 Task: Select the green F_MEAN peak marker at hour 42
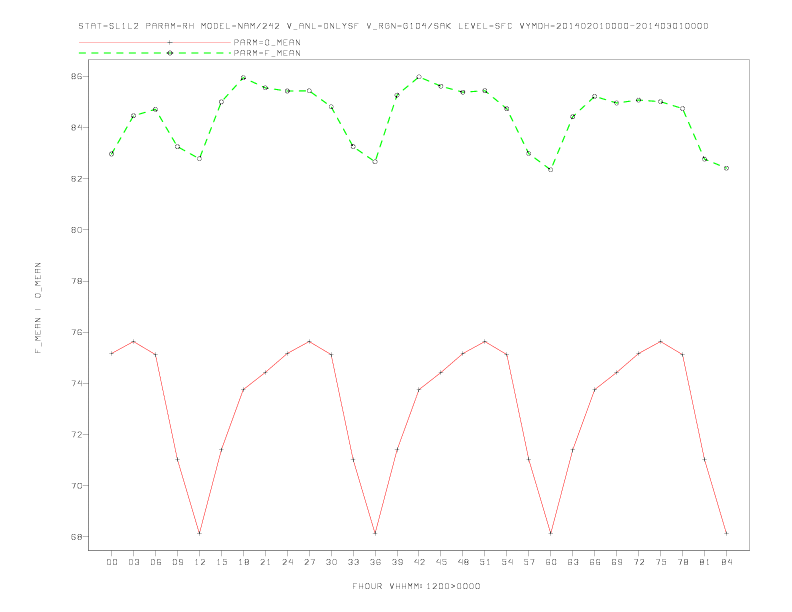point(419,77)
